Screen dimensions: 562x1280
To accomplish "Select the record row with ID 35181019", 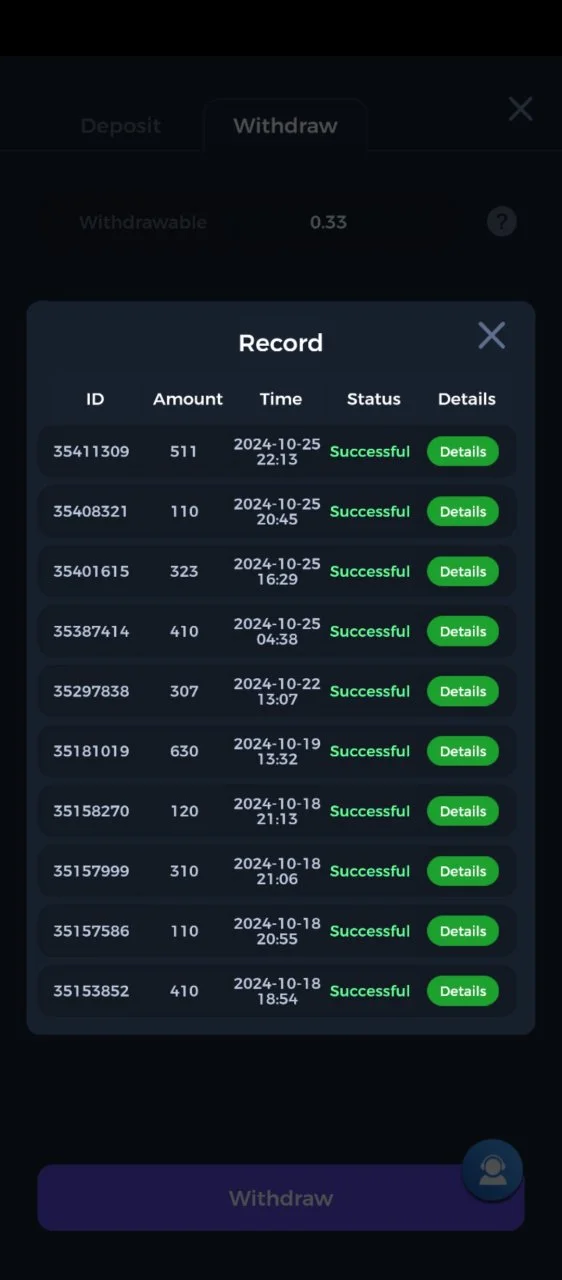I will [277, 751].
